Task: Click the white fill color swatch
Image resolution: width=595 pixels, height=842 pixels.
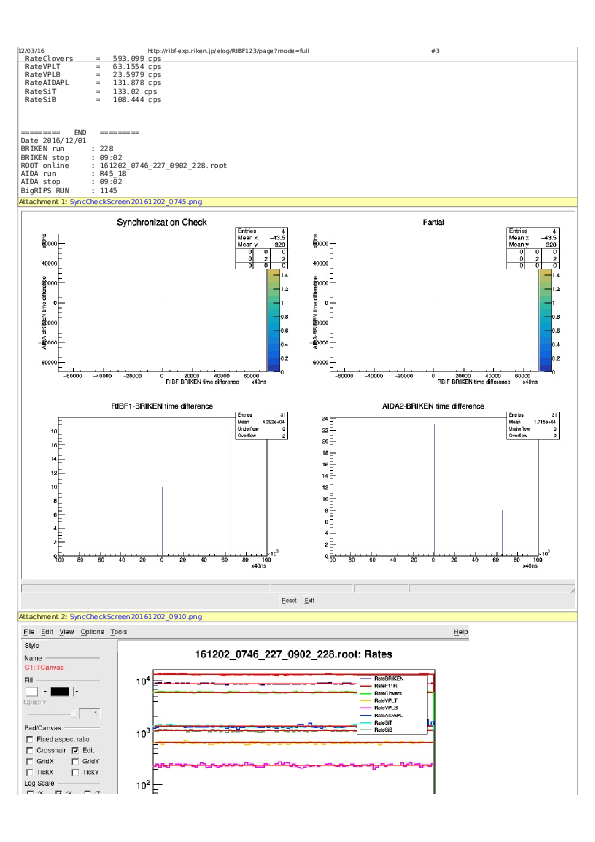Action: [x=32, y=692]
